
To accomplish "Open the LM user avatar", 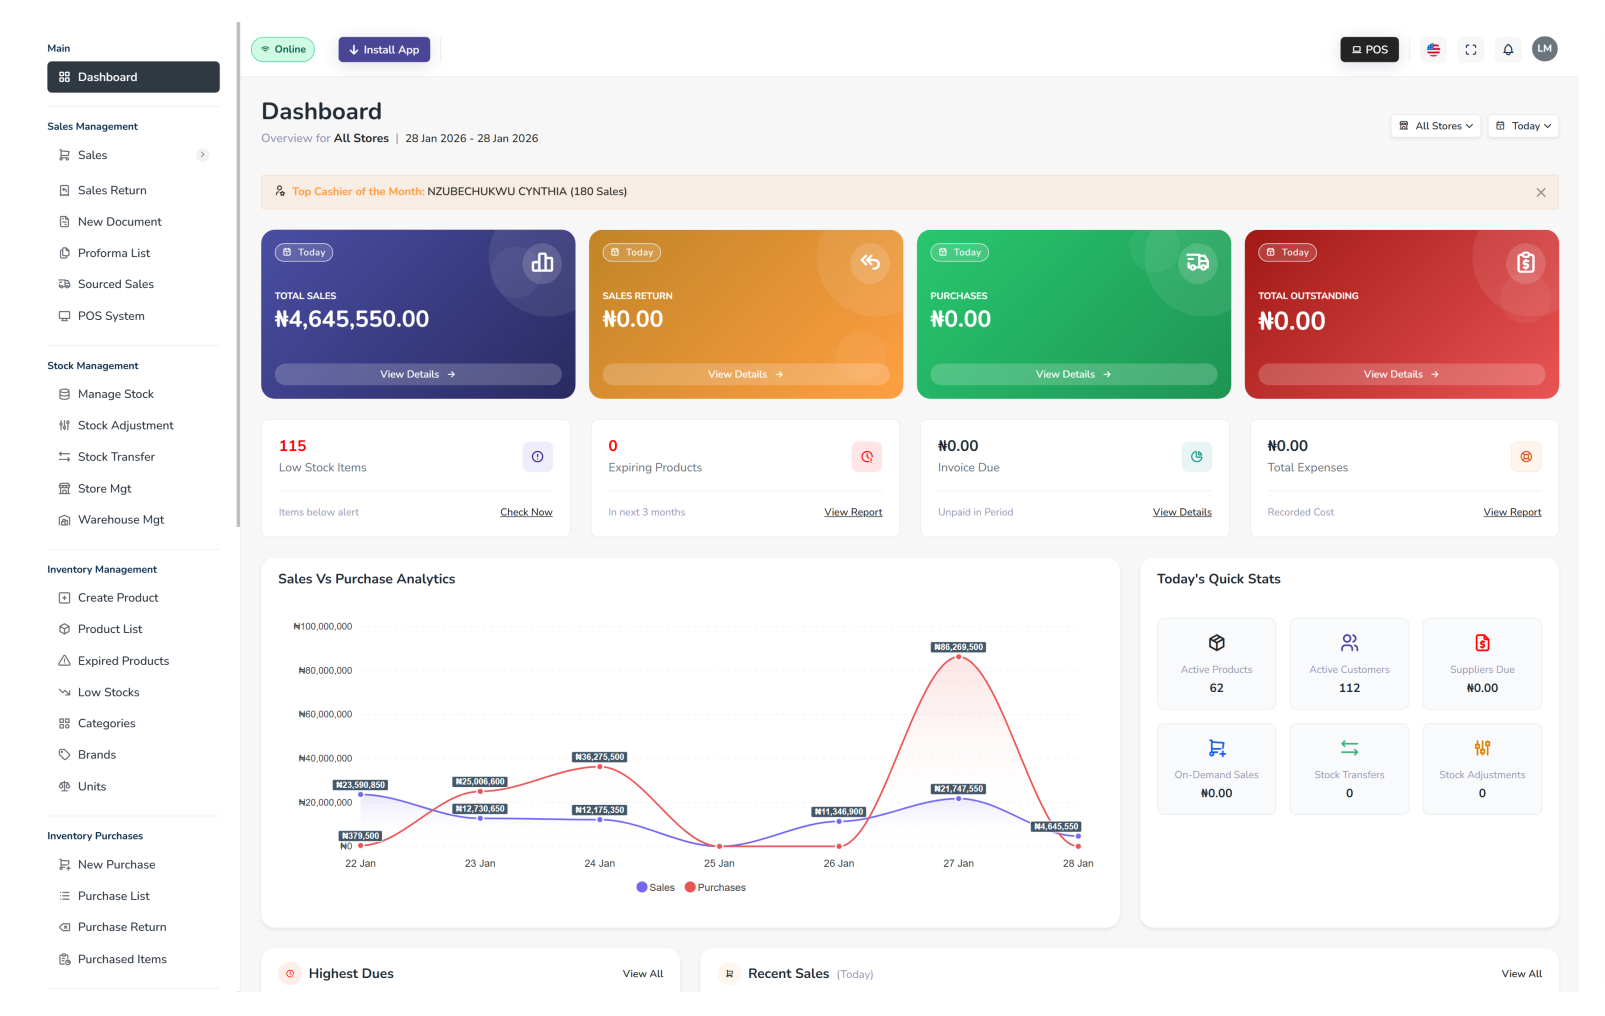I will tap(1544, 49).
